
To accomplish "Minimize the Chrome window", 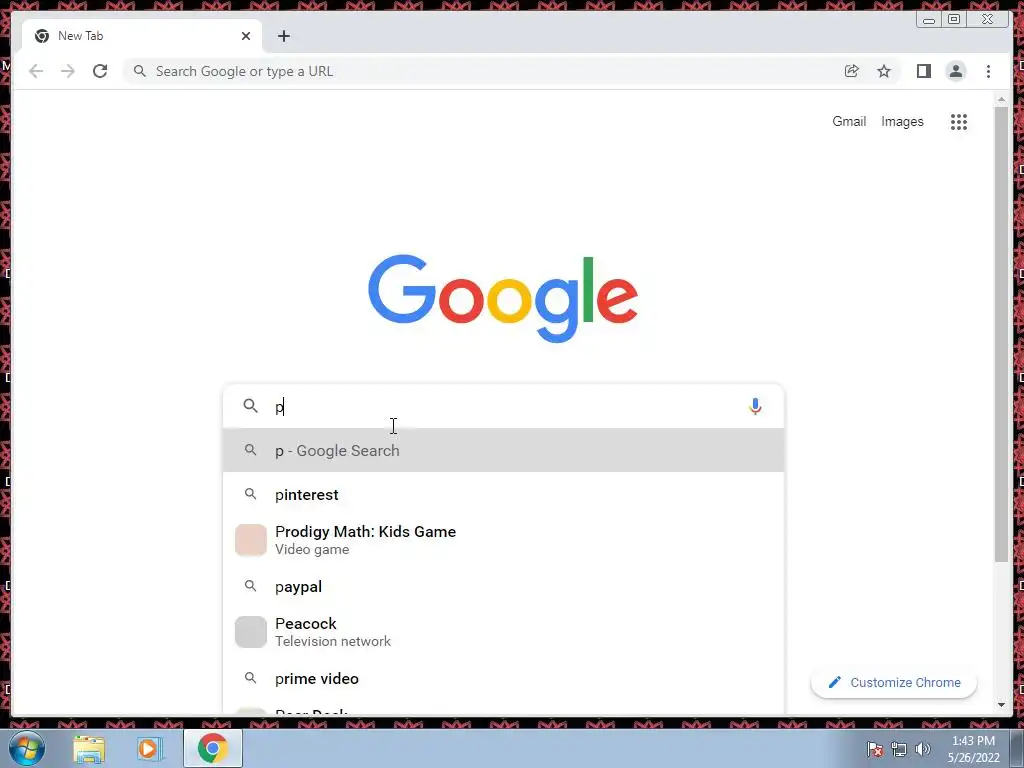I will click(x=929, y=20).
